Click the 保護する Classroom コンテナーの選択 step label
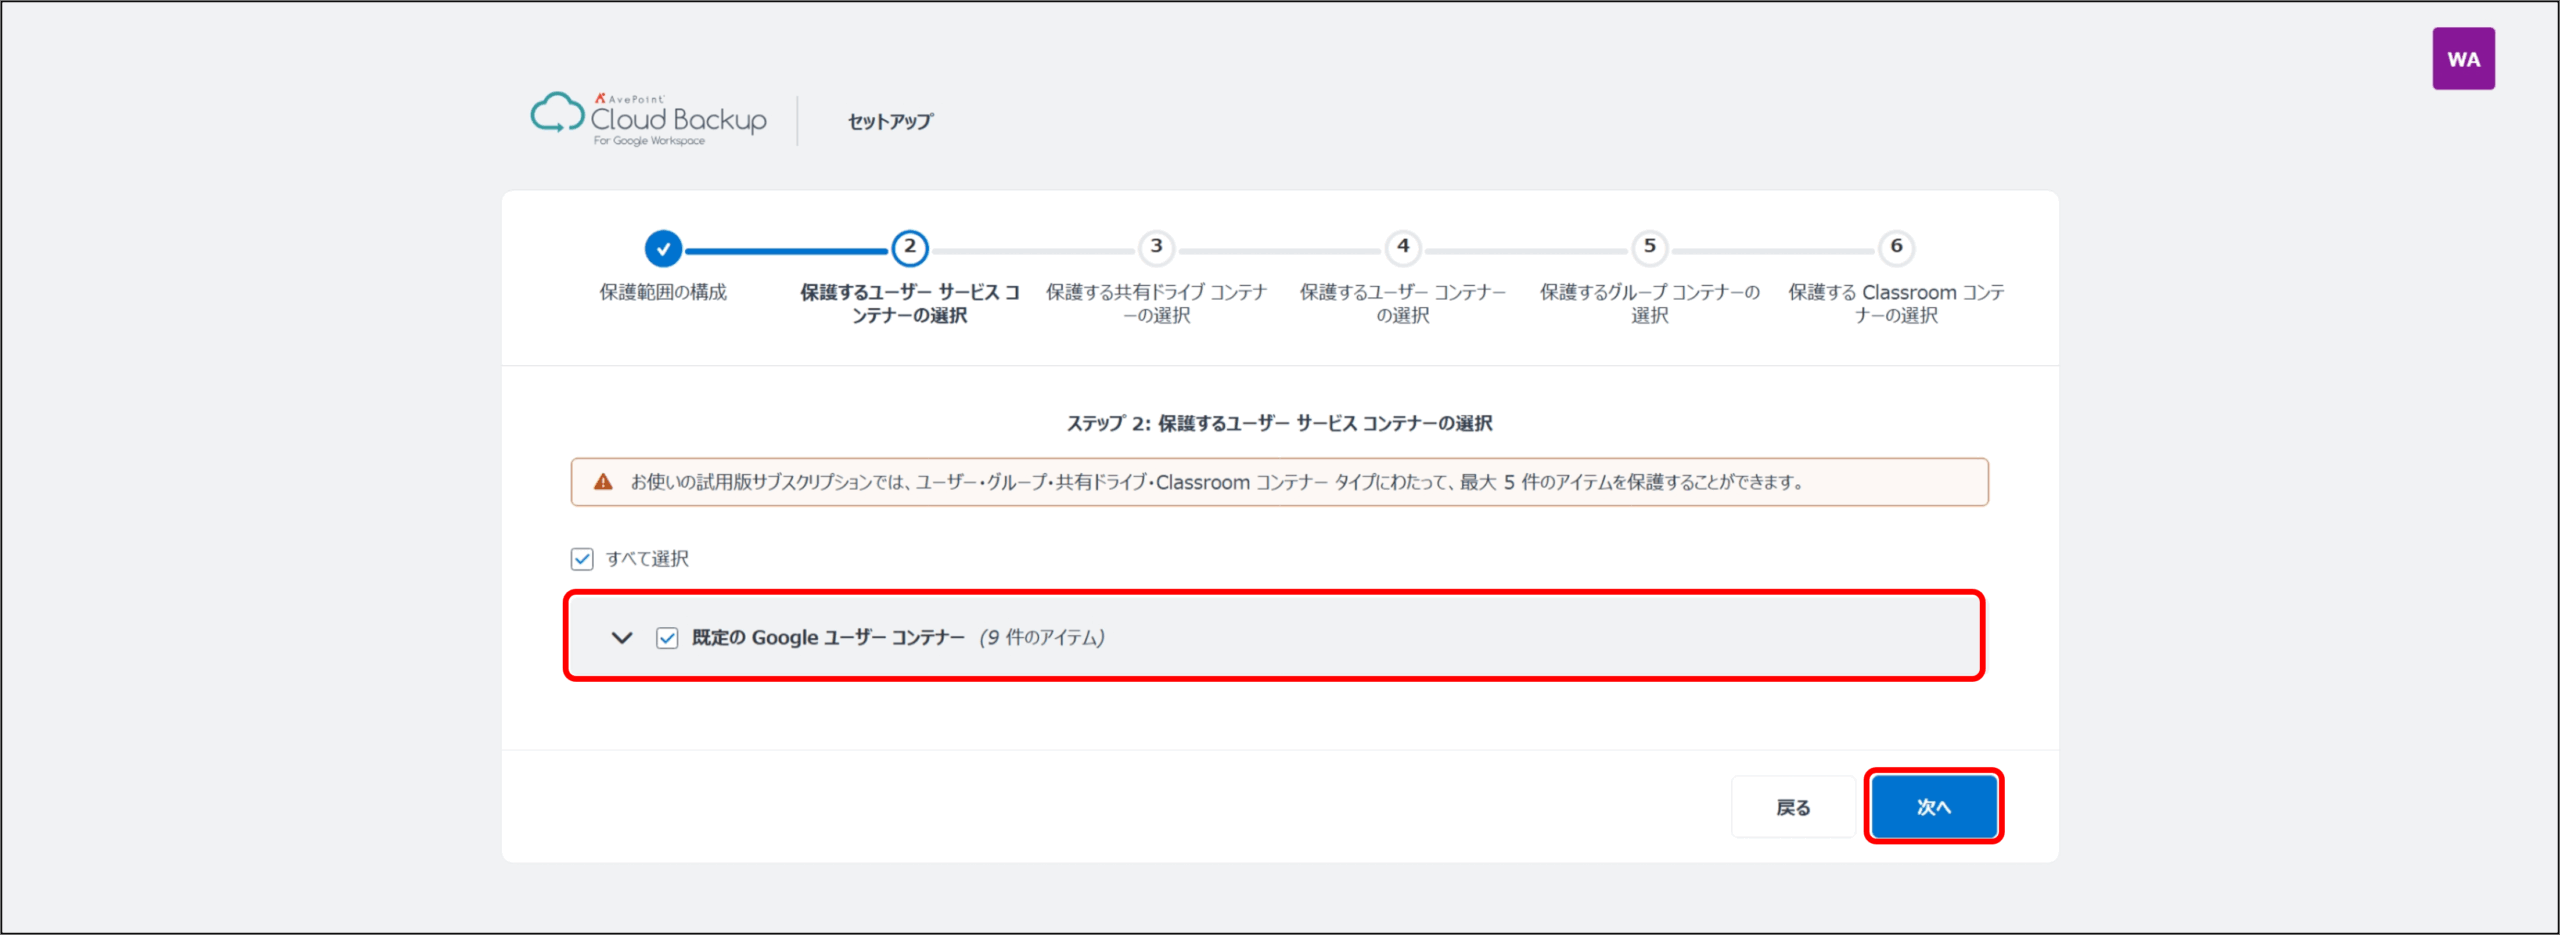Screen dimensions: 2560x935 coord(1896,303)
